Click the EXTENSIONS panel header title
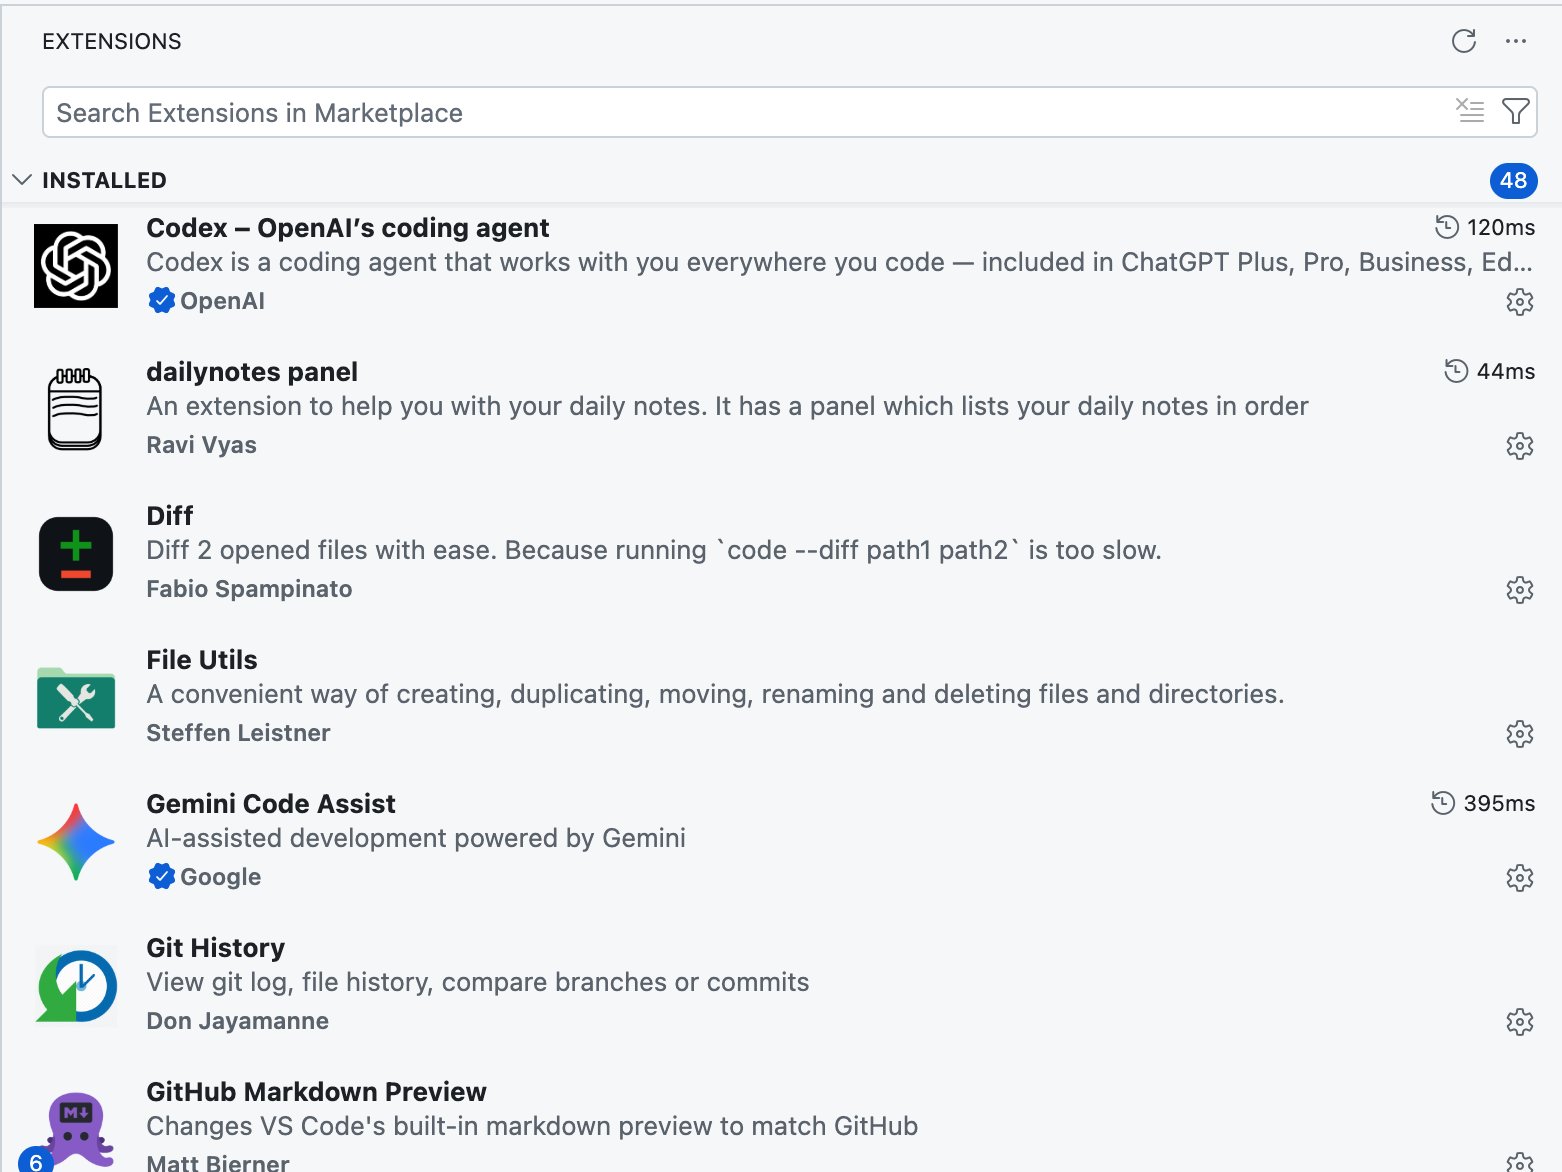 pos(112,41)
